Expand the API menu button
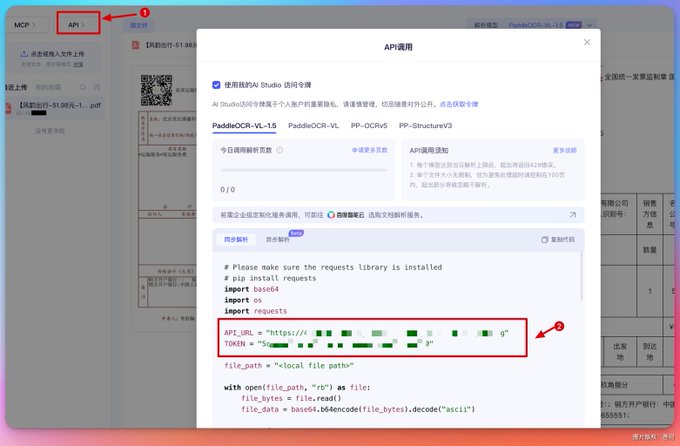 (x=76, y=25)
